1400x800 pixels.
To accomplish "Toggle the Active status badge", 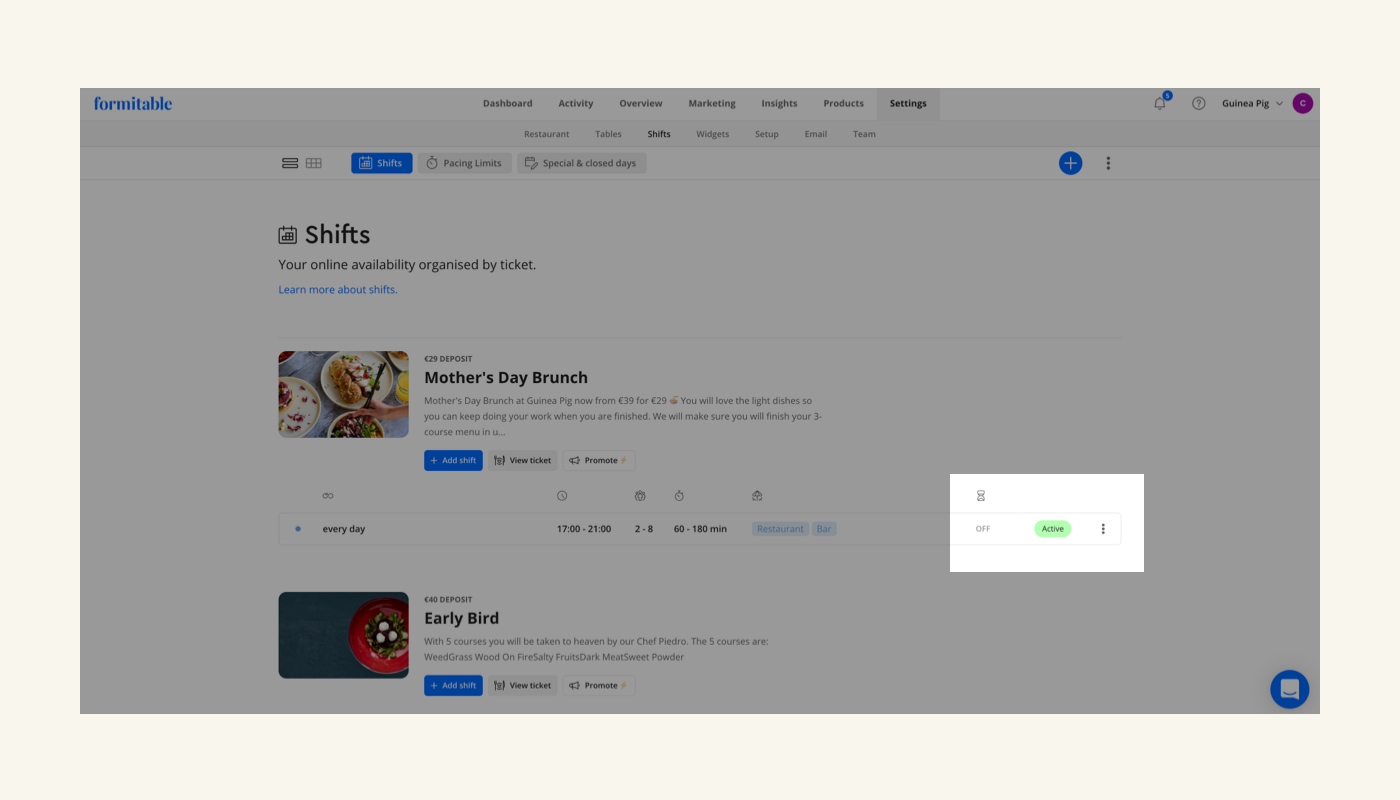I will [x=1052, y=529].
